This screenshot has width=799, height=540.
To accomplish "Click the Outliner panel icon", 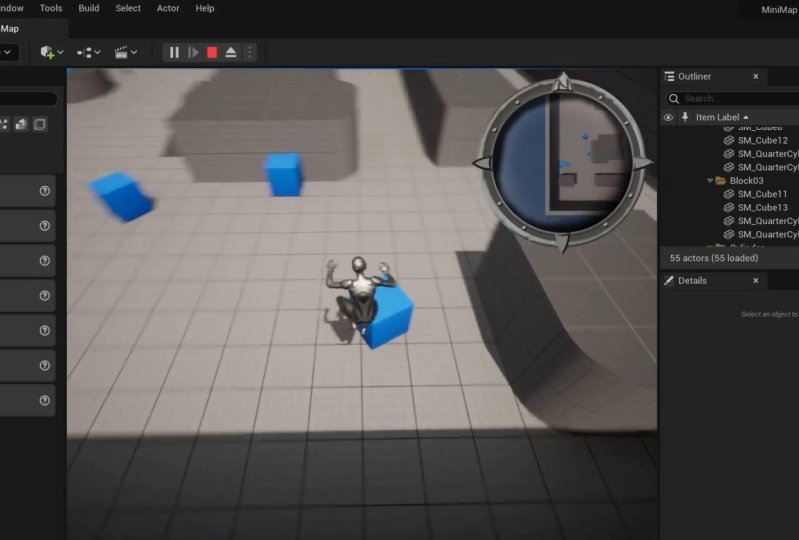I will [x=670, y=76].
